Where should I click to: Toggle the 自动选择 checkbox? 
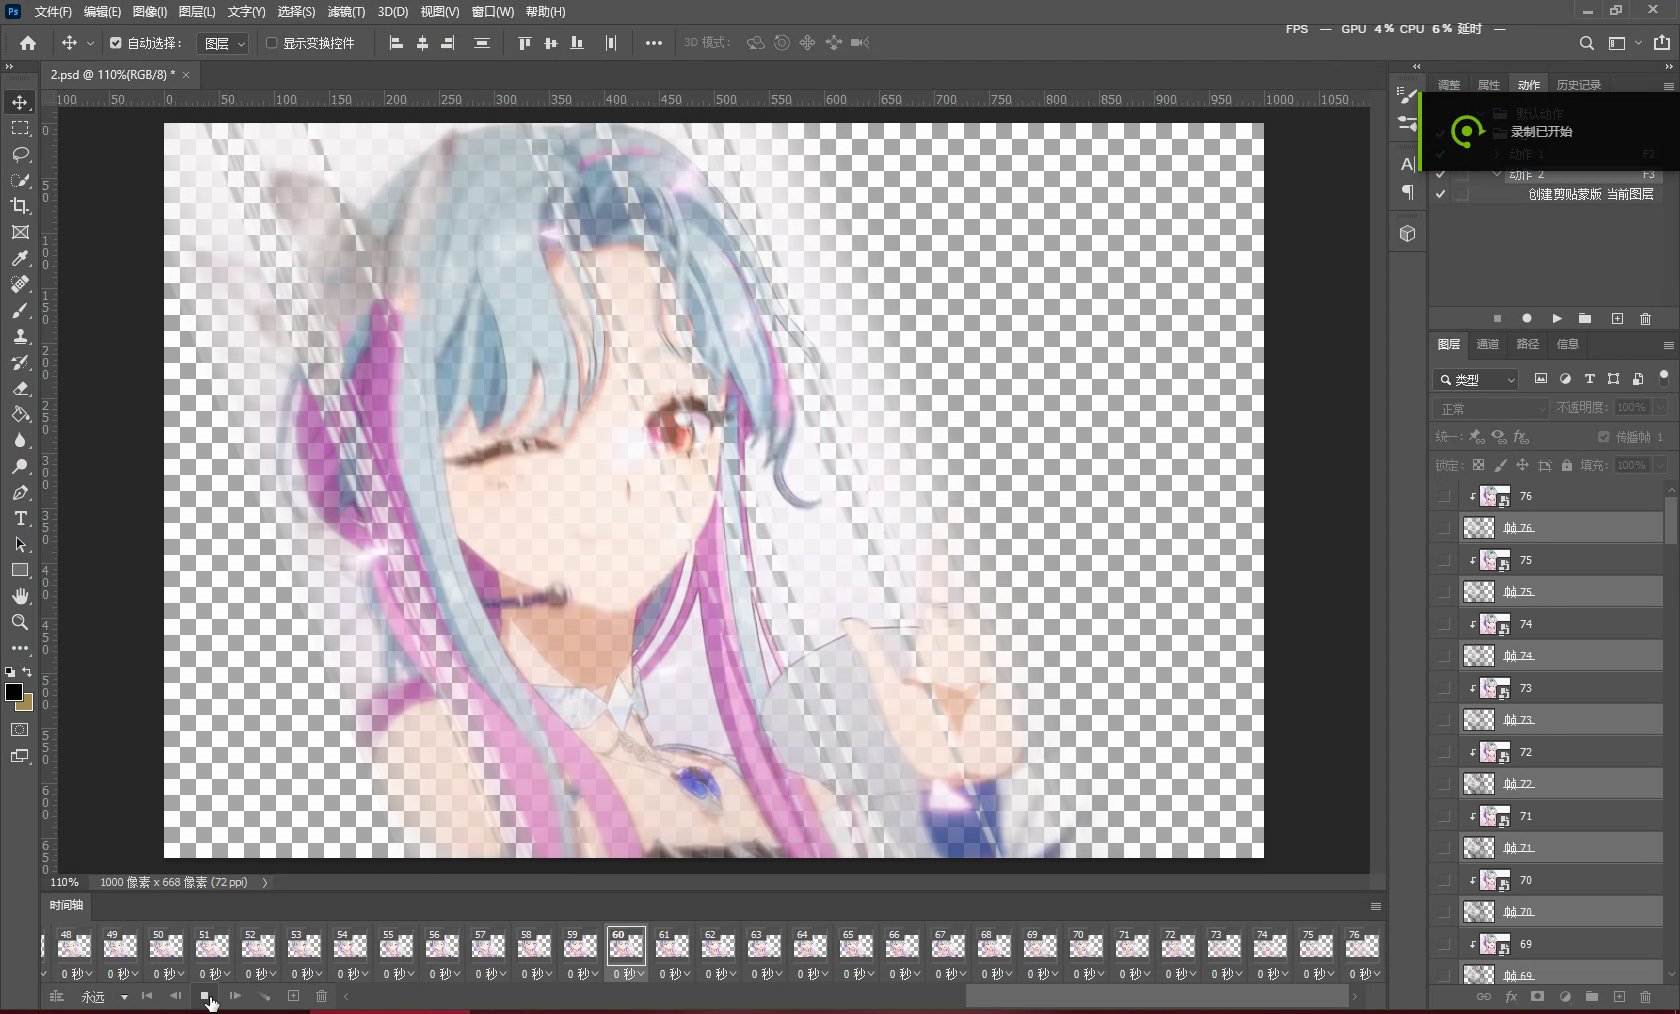pos(116,43)
